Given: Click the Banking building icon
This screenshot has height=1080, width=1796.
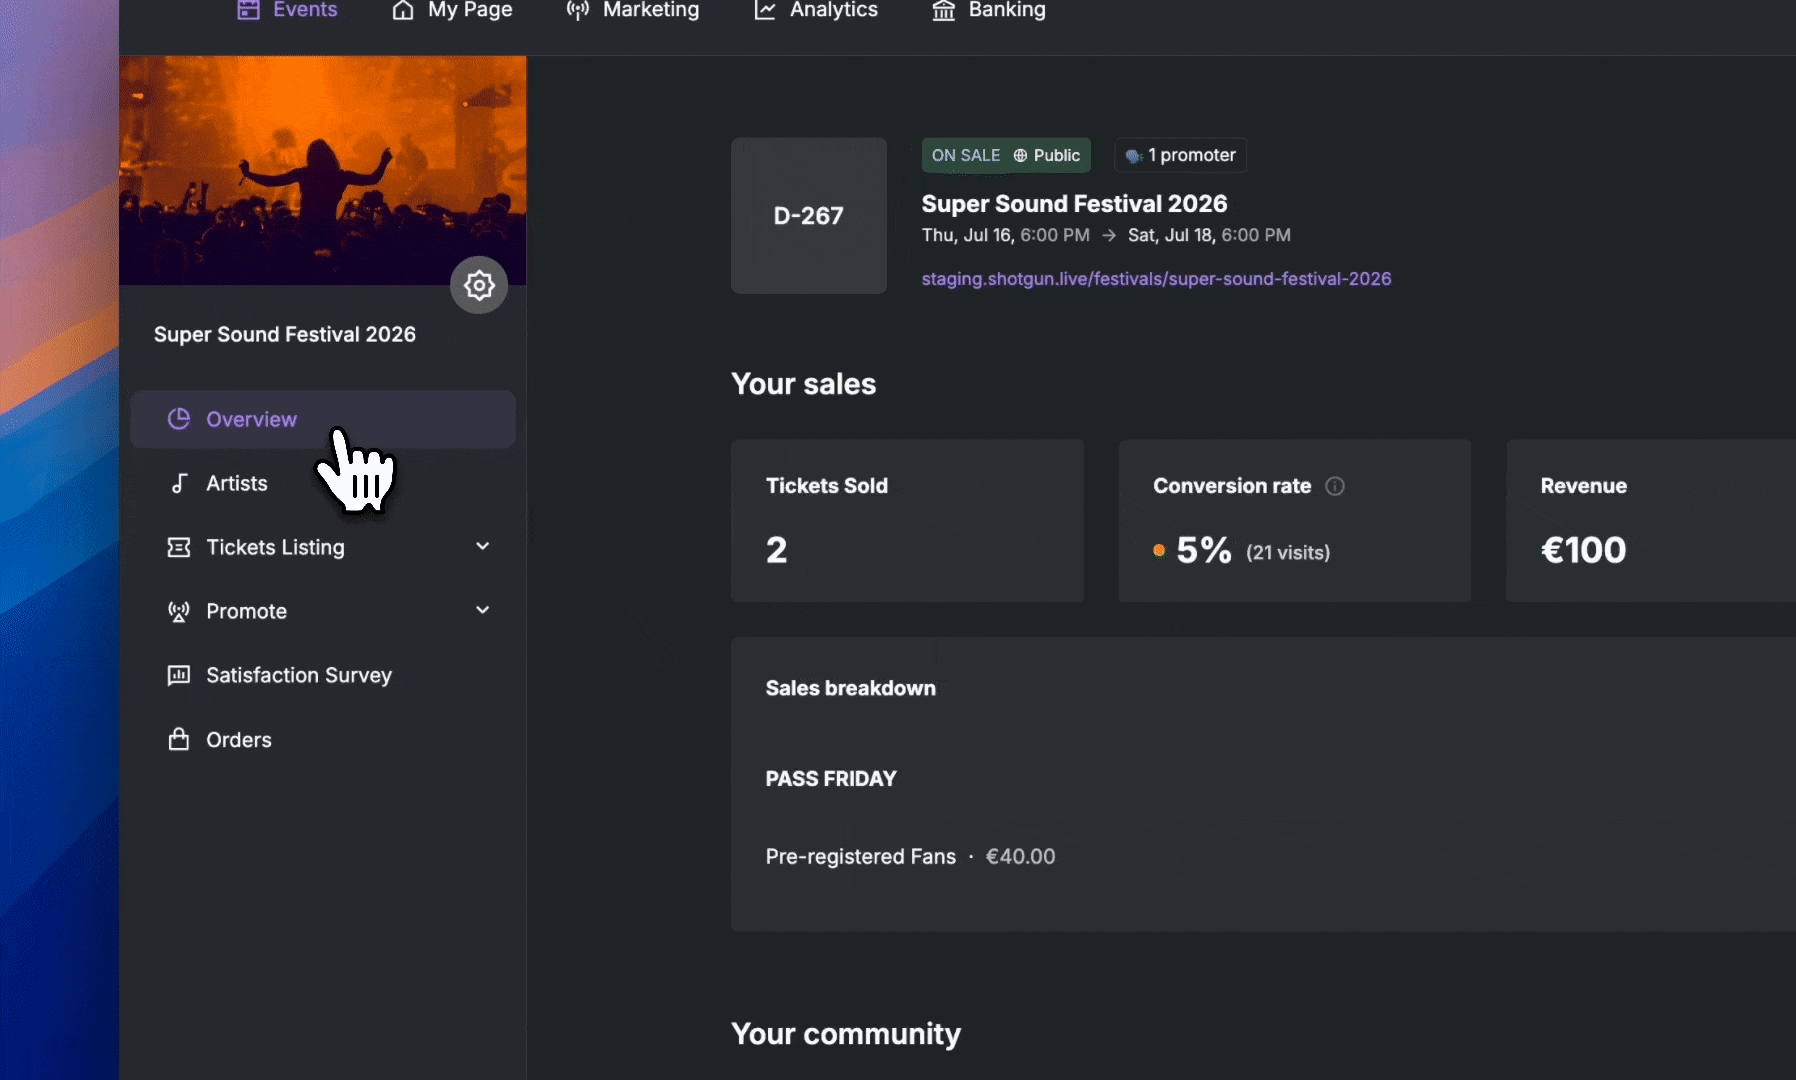Looking at the screenshot, I should [944, 10].
